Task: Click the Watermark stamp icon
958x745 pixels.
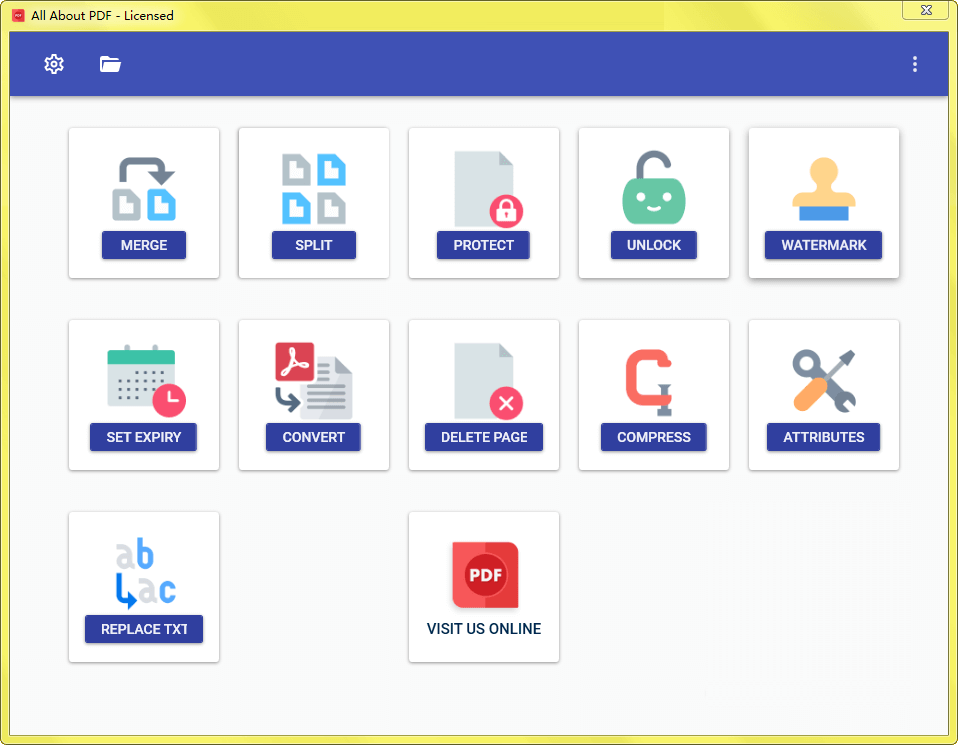Action: (823, 189)
